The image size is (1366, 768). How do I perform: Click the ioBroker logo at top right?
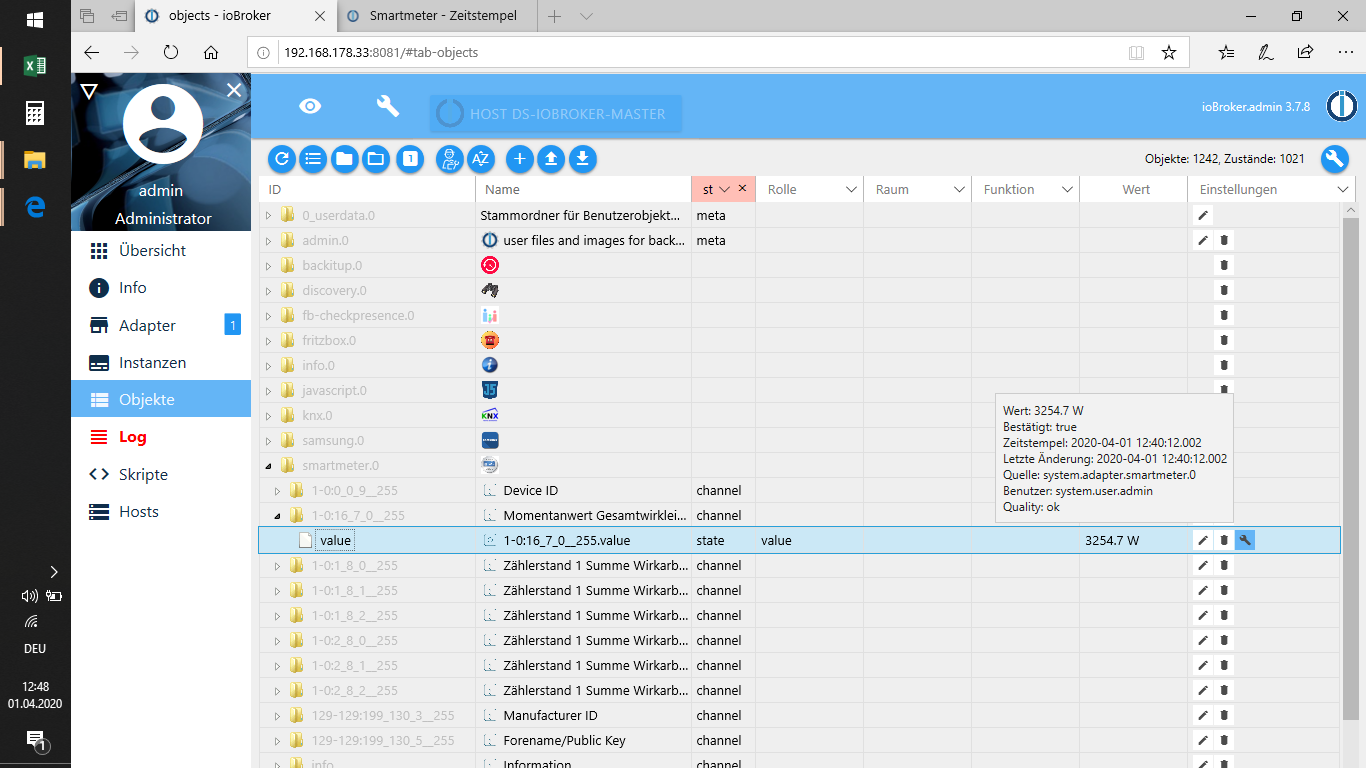(x=1341, y=106)
